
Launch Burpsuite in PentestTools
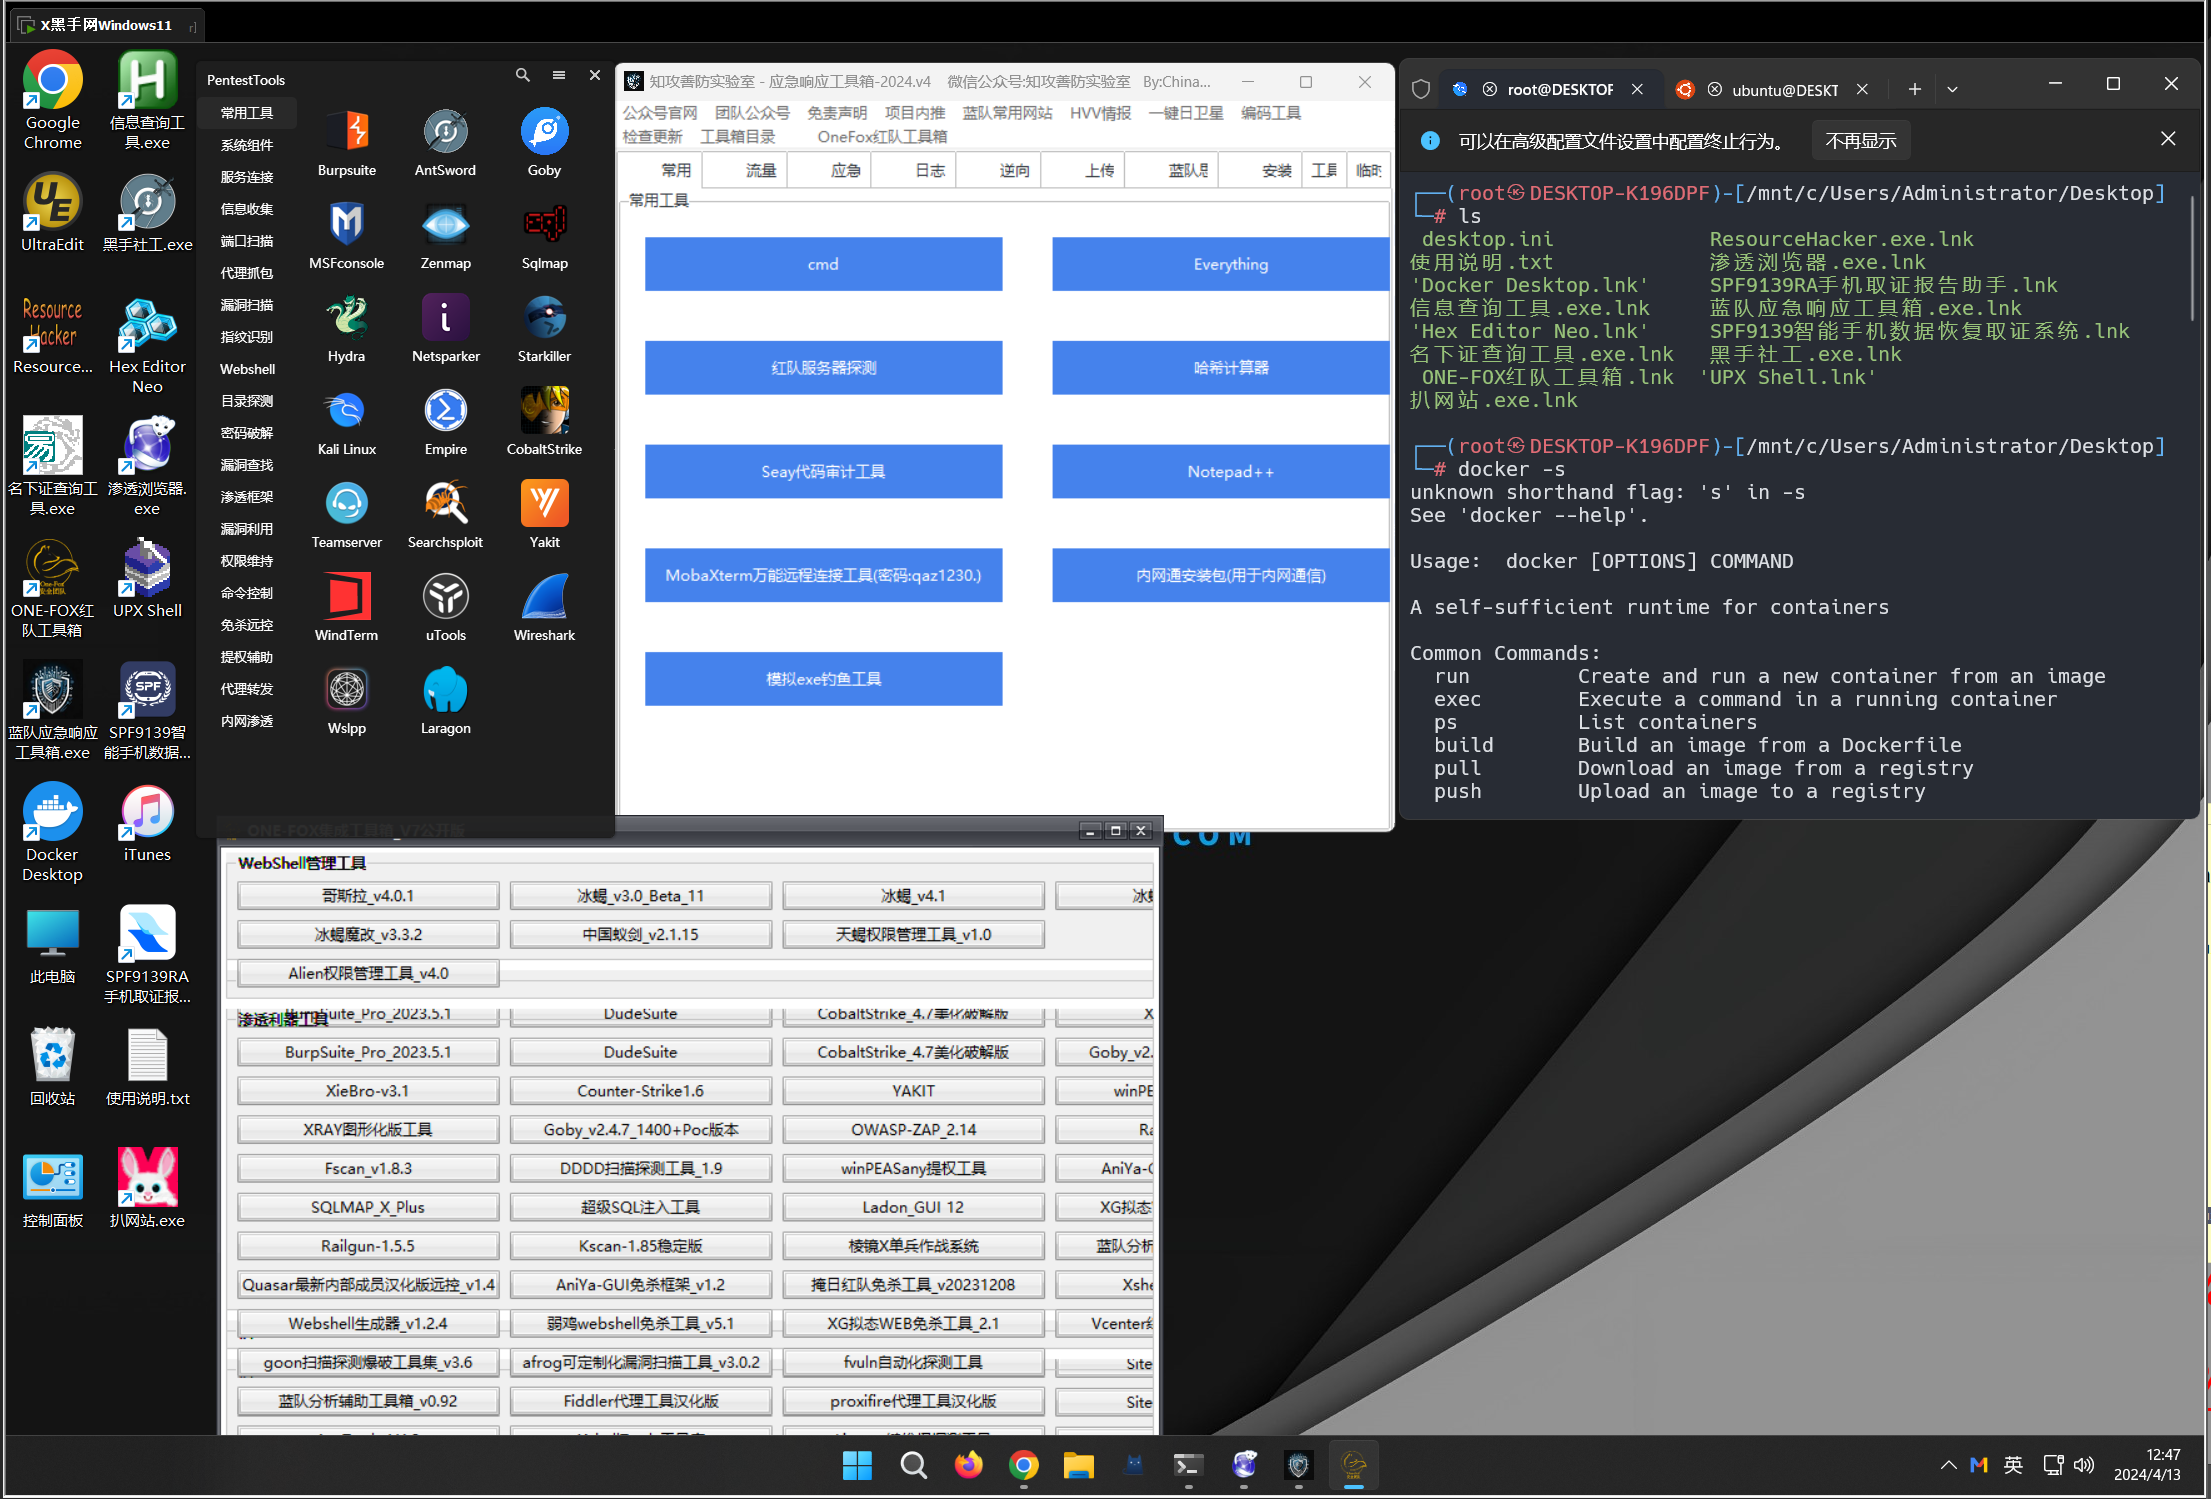coord(346,144)
